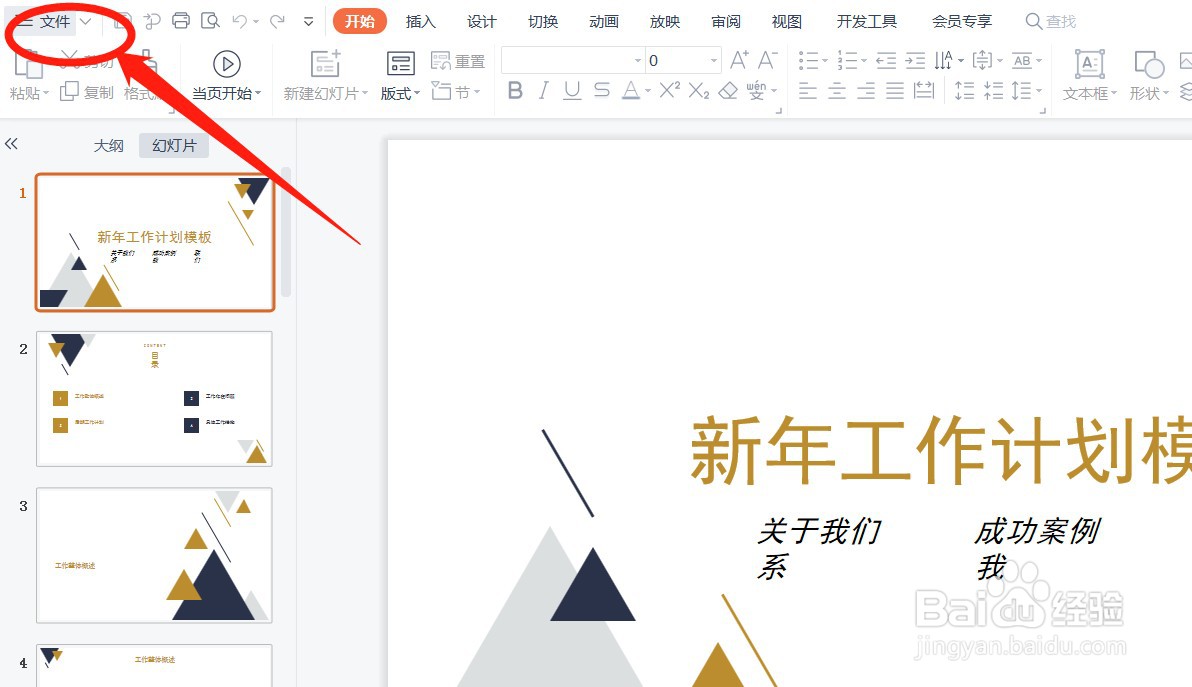This screenshot has width=1192, height=687.
Task: Click the text direction icon
Action: tap(943, 60)
